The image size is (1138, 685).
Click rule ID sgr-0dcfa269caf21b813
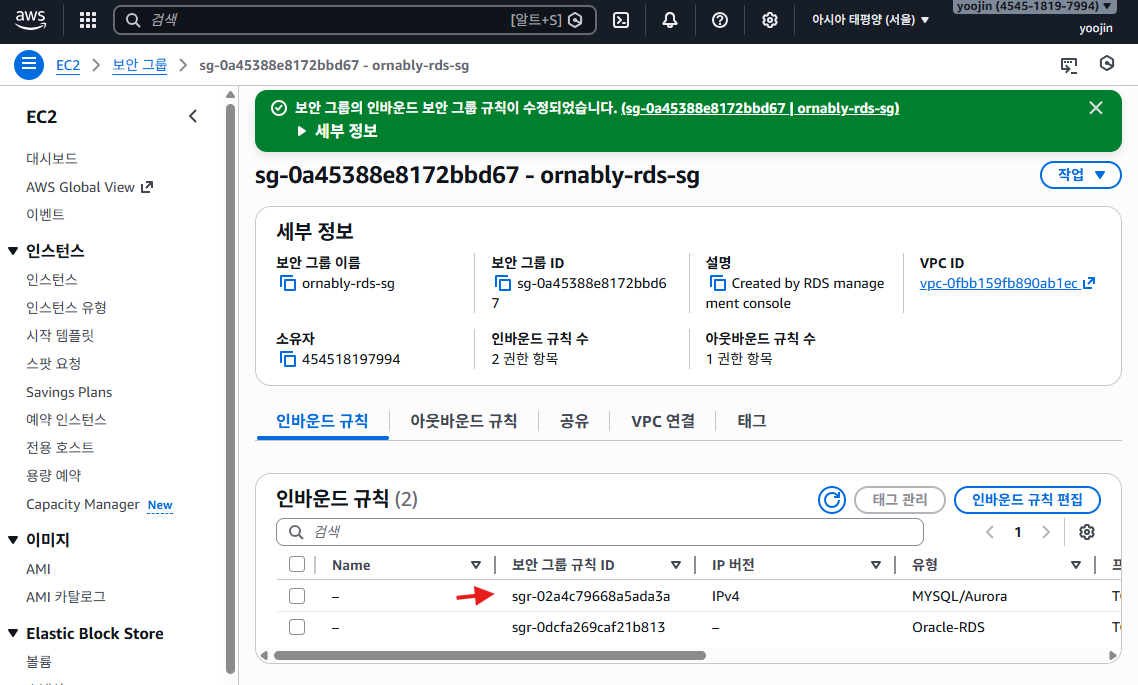[x=589, y=628]
